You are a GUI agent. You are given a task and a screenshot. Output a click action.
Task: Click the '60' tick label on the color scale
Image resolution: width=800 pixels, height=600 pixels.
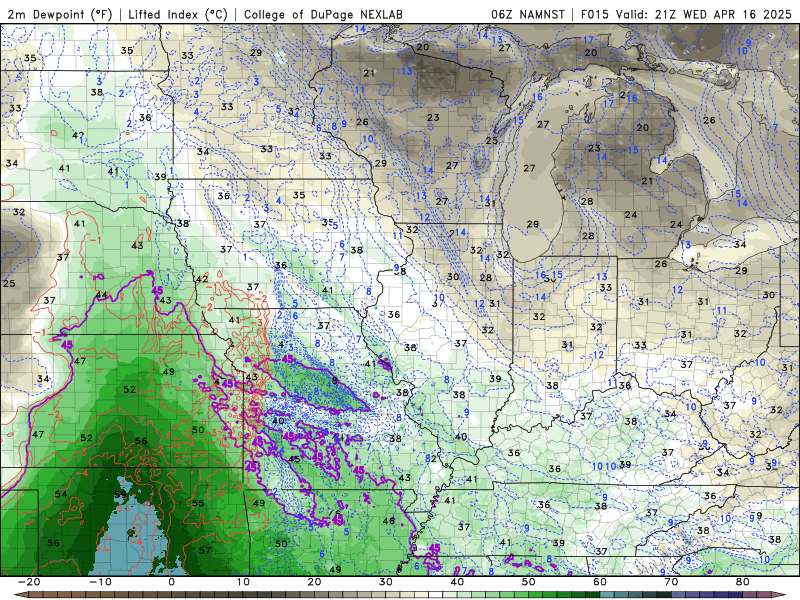point(600,582)
